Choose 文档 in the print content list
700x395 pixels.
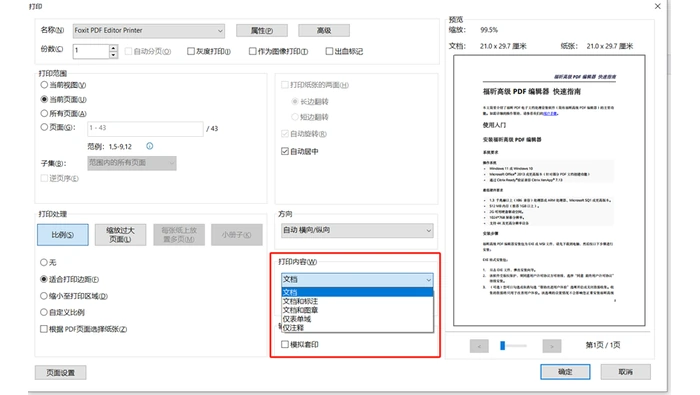pos(357,292)
